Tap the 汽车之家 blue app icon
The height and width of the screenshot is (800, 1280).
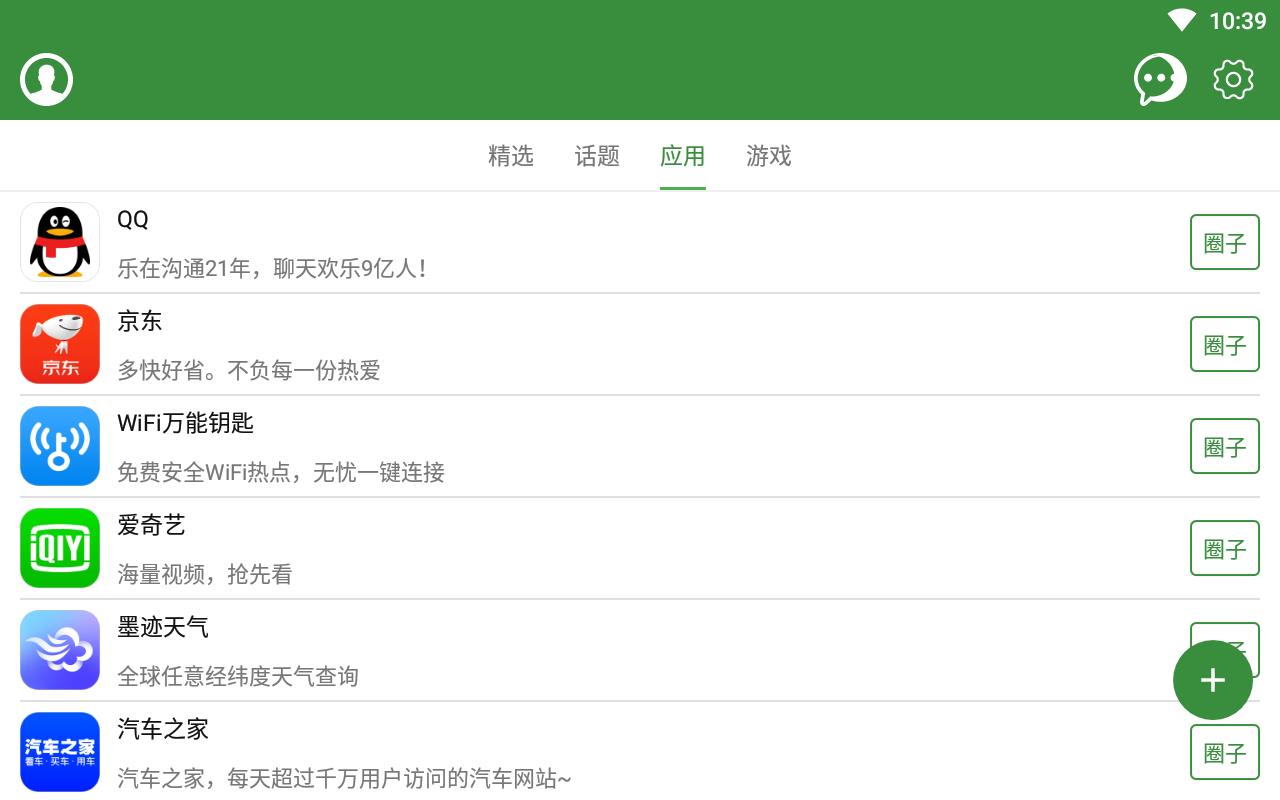(60, 752)
